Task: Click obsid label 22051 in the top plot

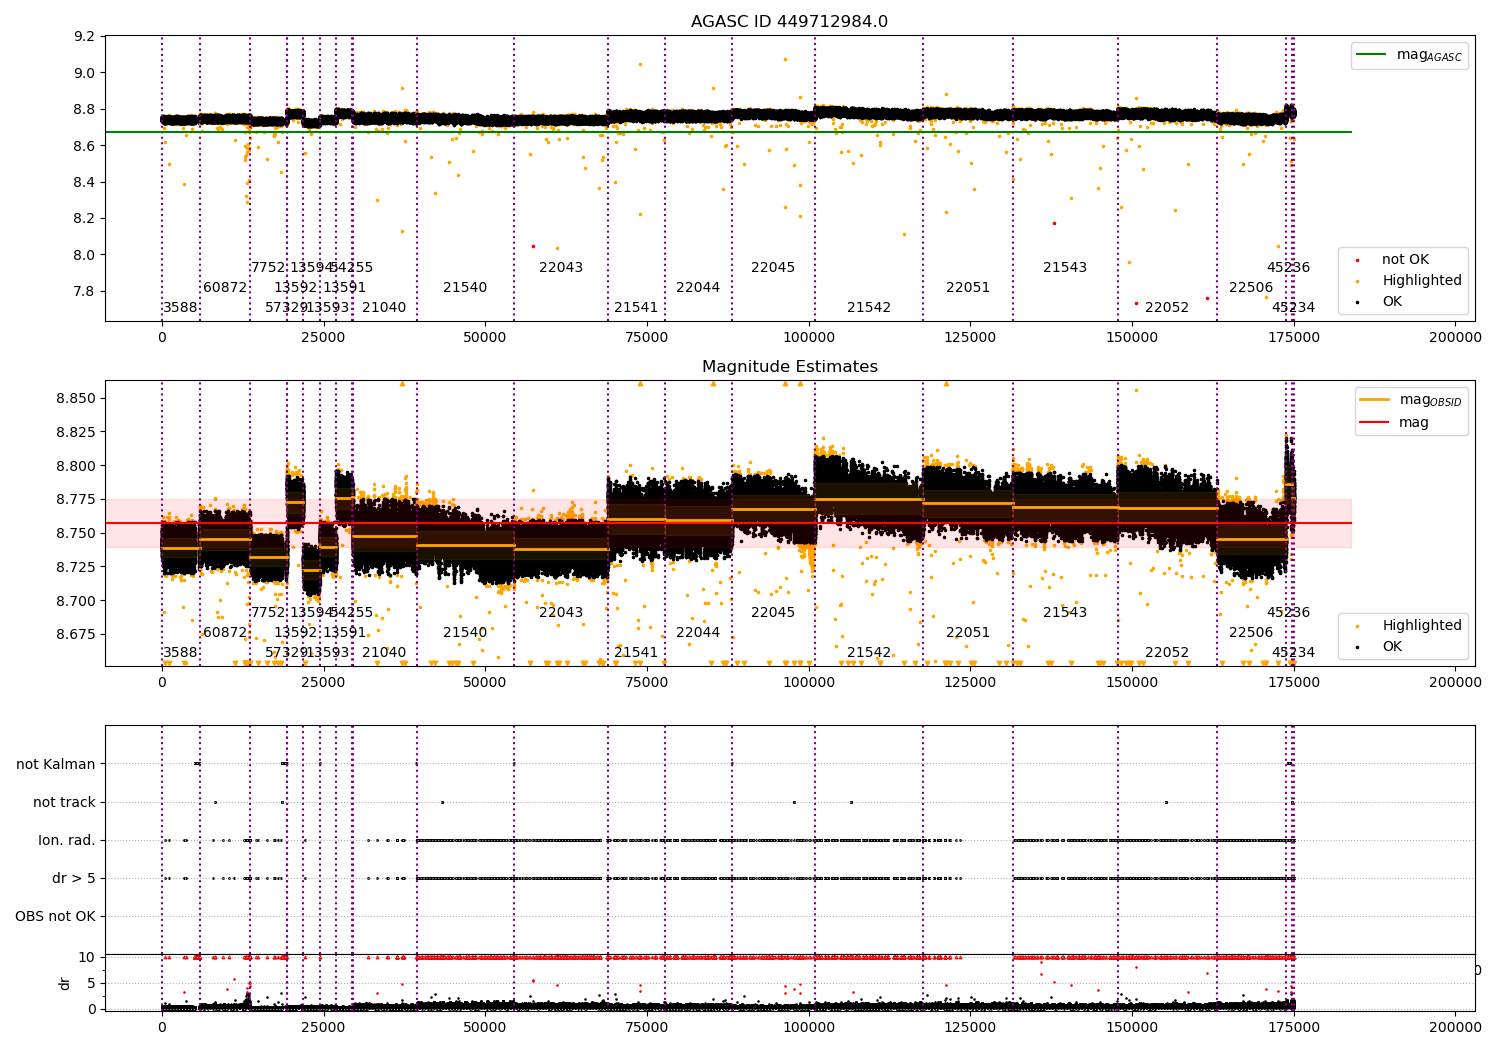Action: 968,288
